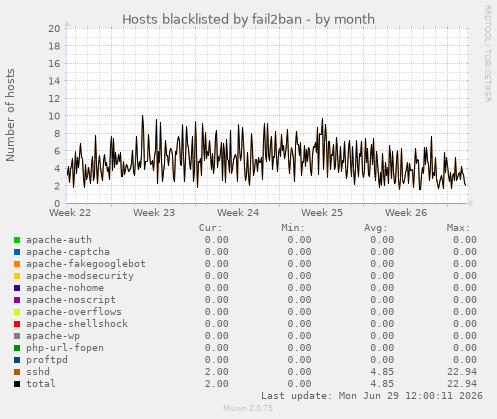
Task: Click the sshd Avg value 4.85
Action: tap(382, 372)
